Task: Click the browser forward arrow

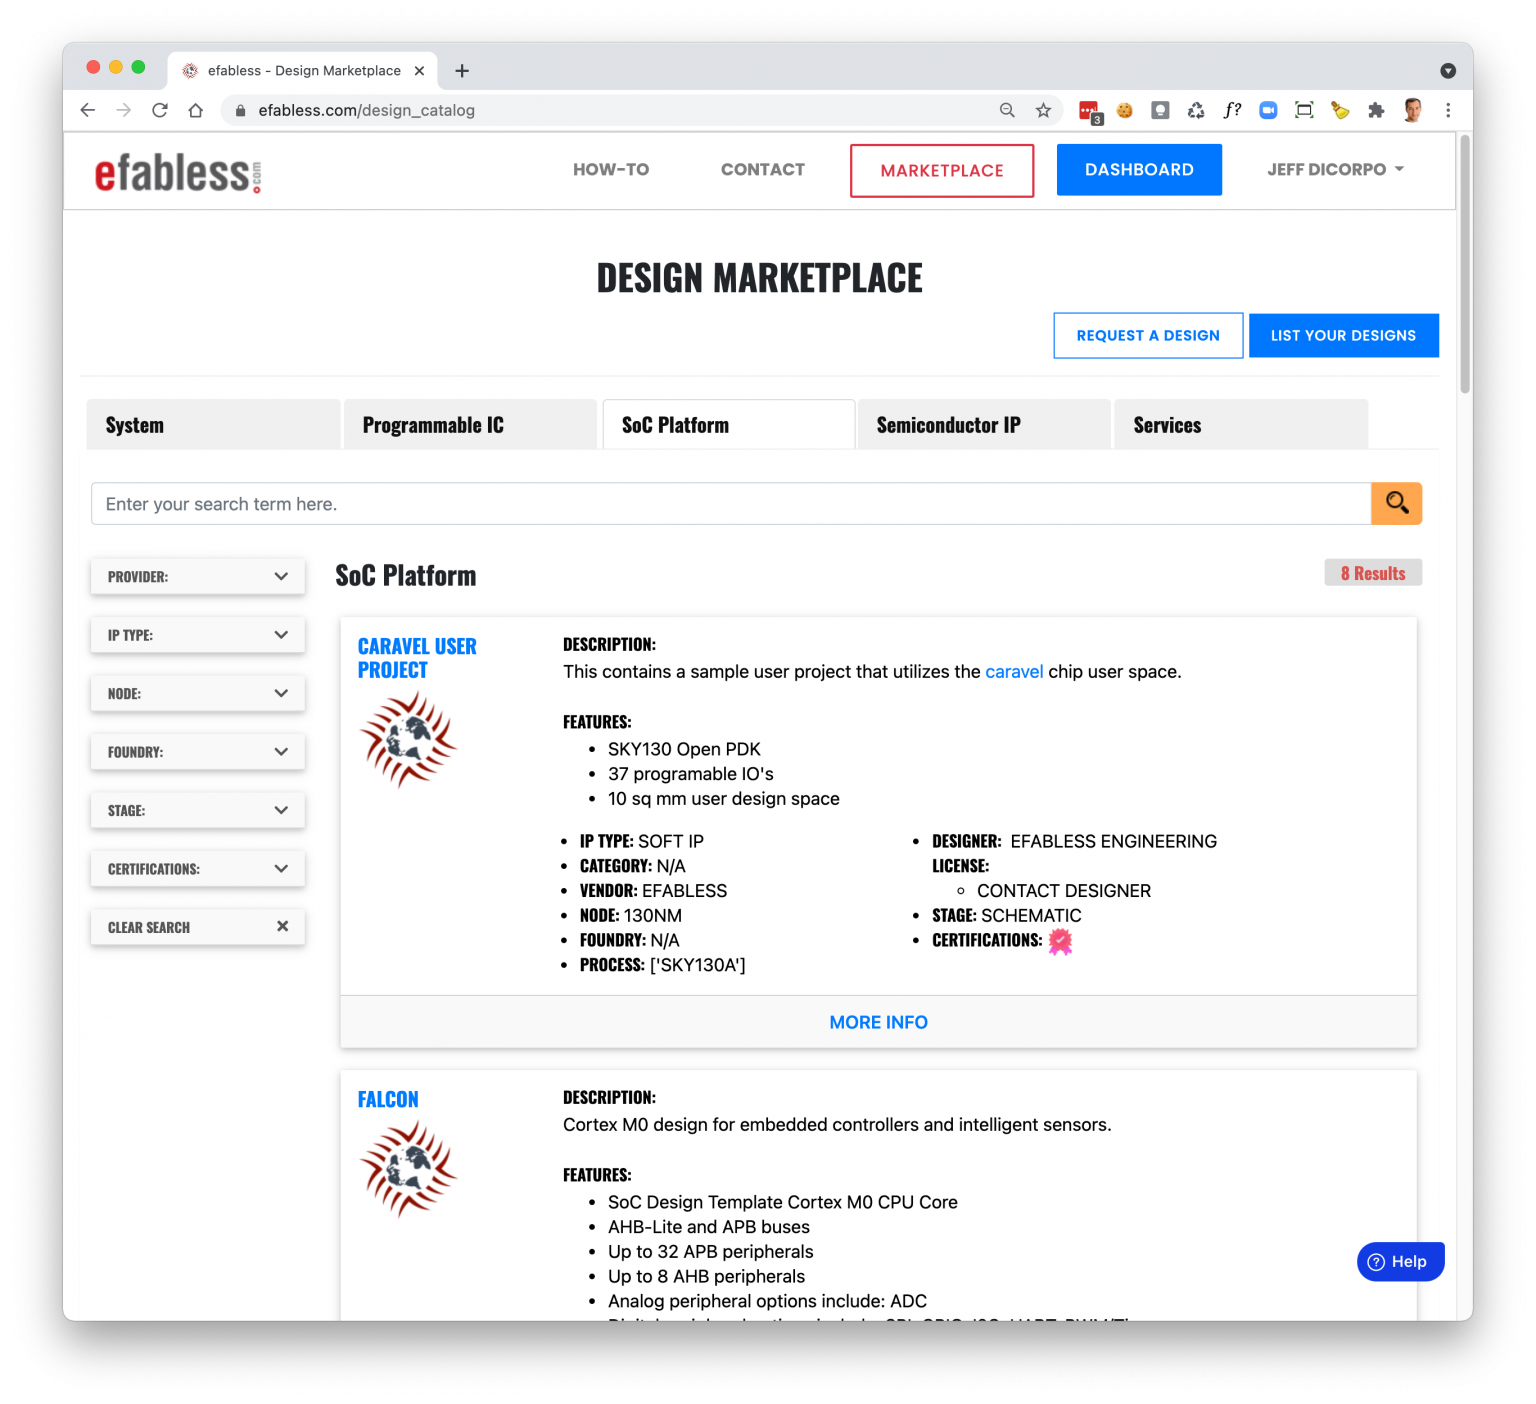Action: coord(124,110)
